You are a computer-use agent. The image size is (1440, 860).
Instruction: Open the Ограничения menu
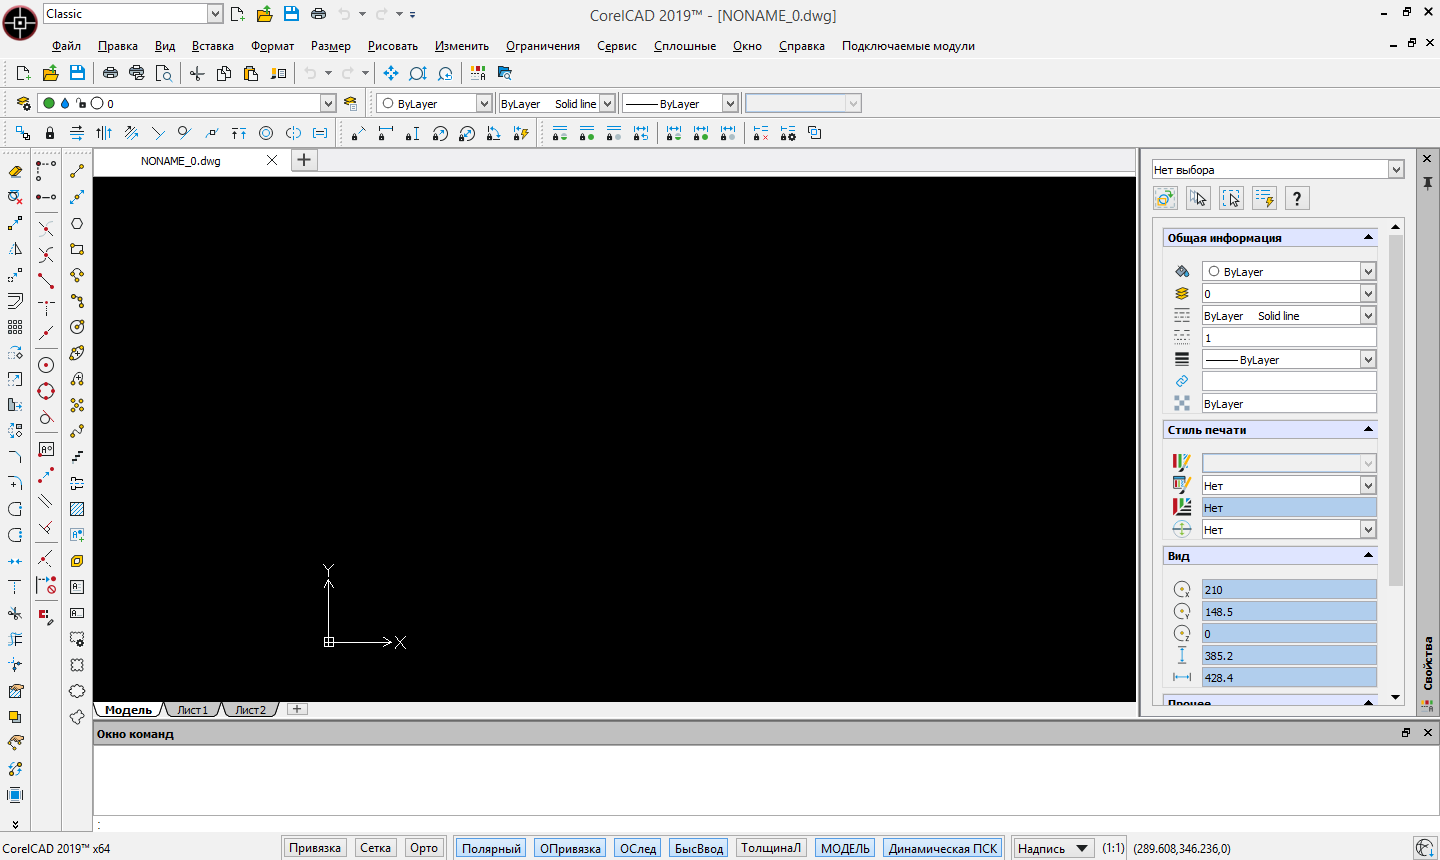[543, 46]
